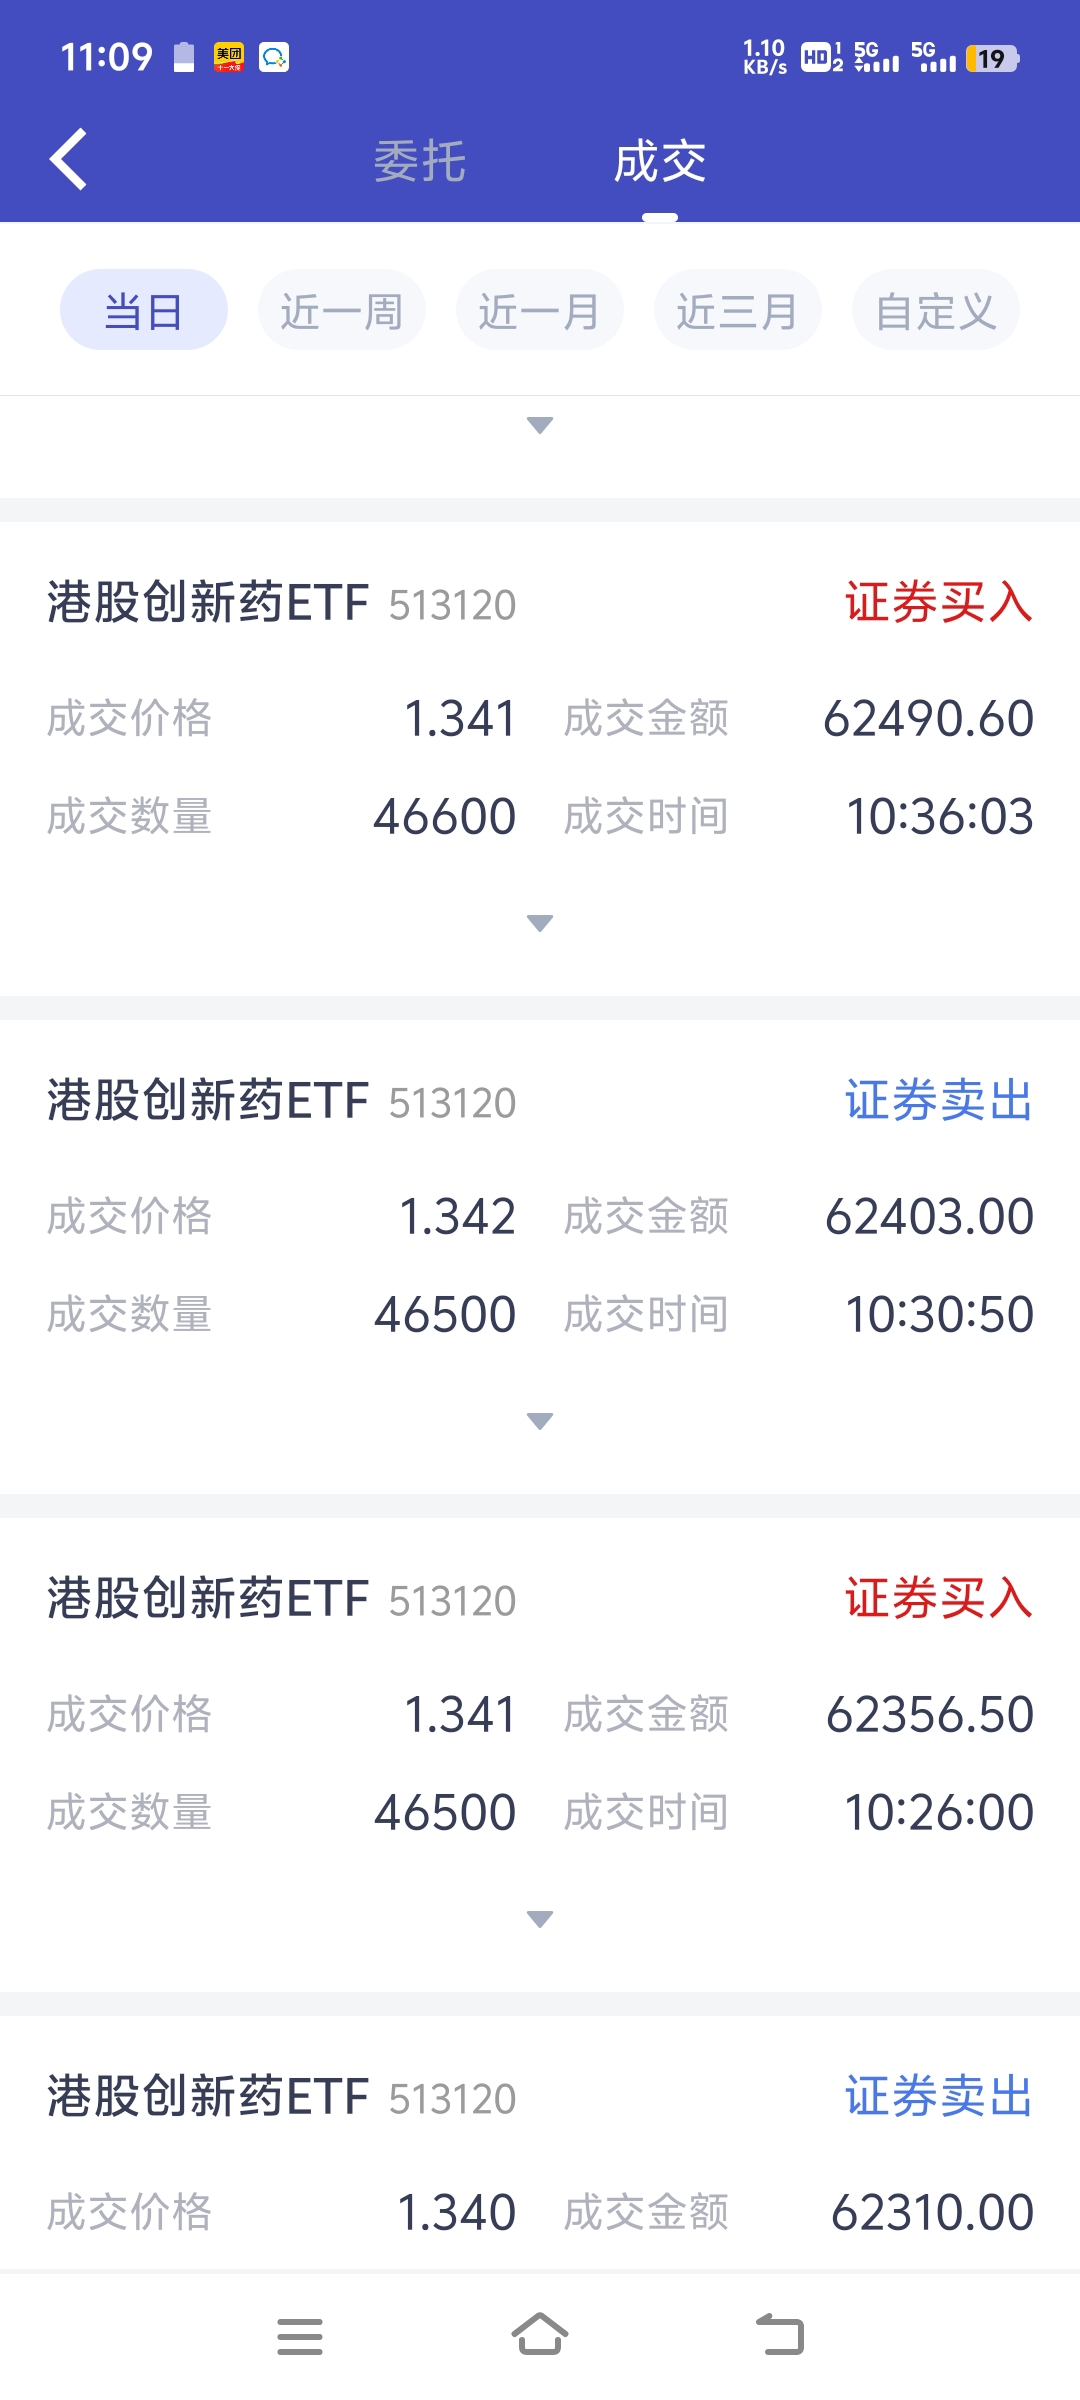Tap the Meituan notification icon in status bar
1080x2400 pixels.
(228, 57)
